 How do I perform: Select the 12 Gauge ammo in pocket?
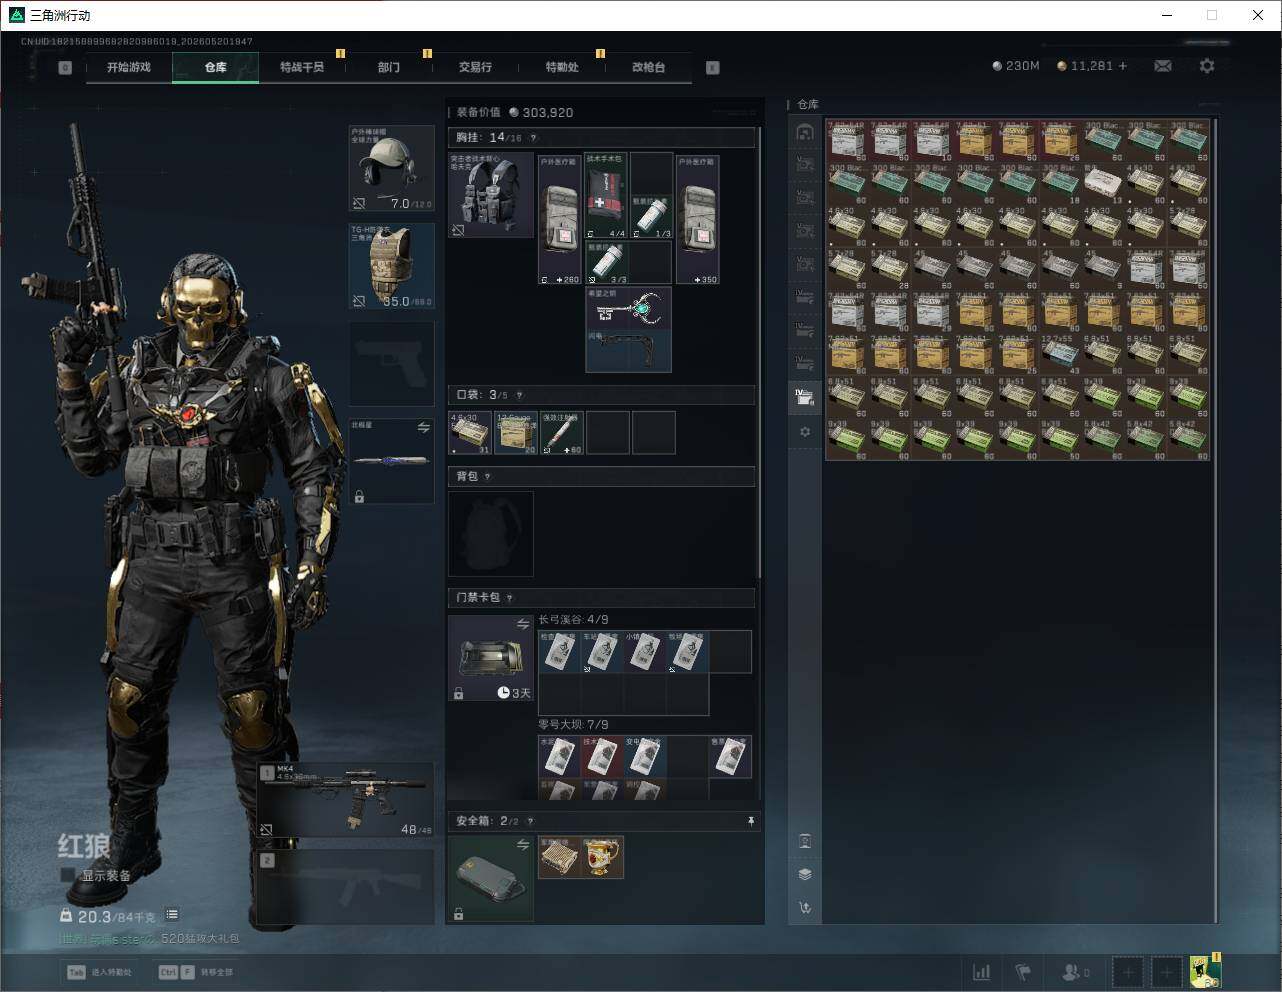[x=516, y=433]
